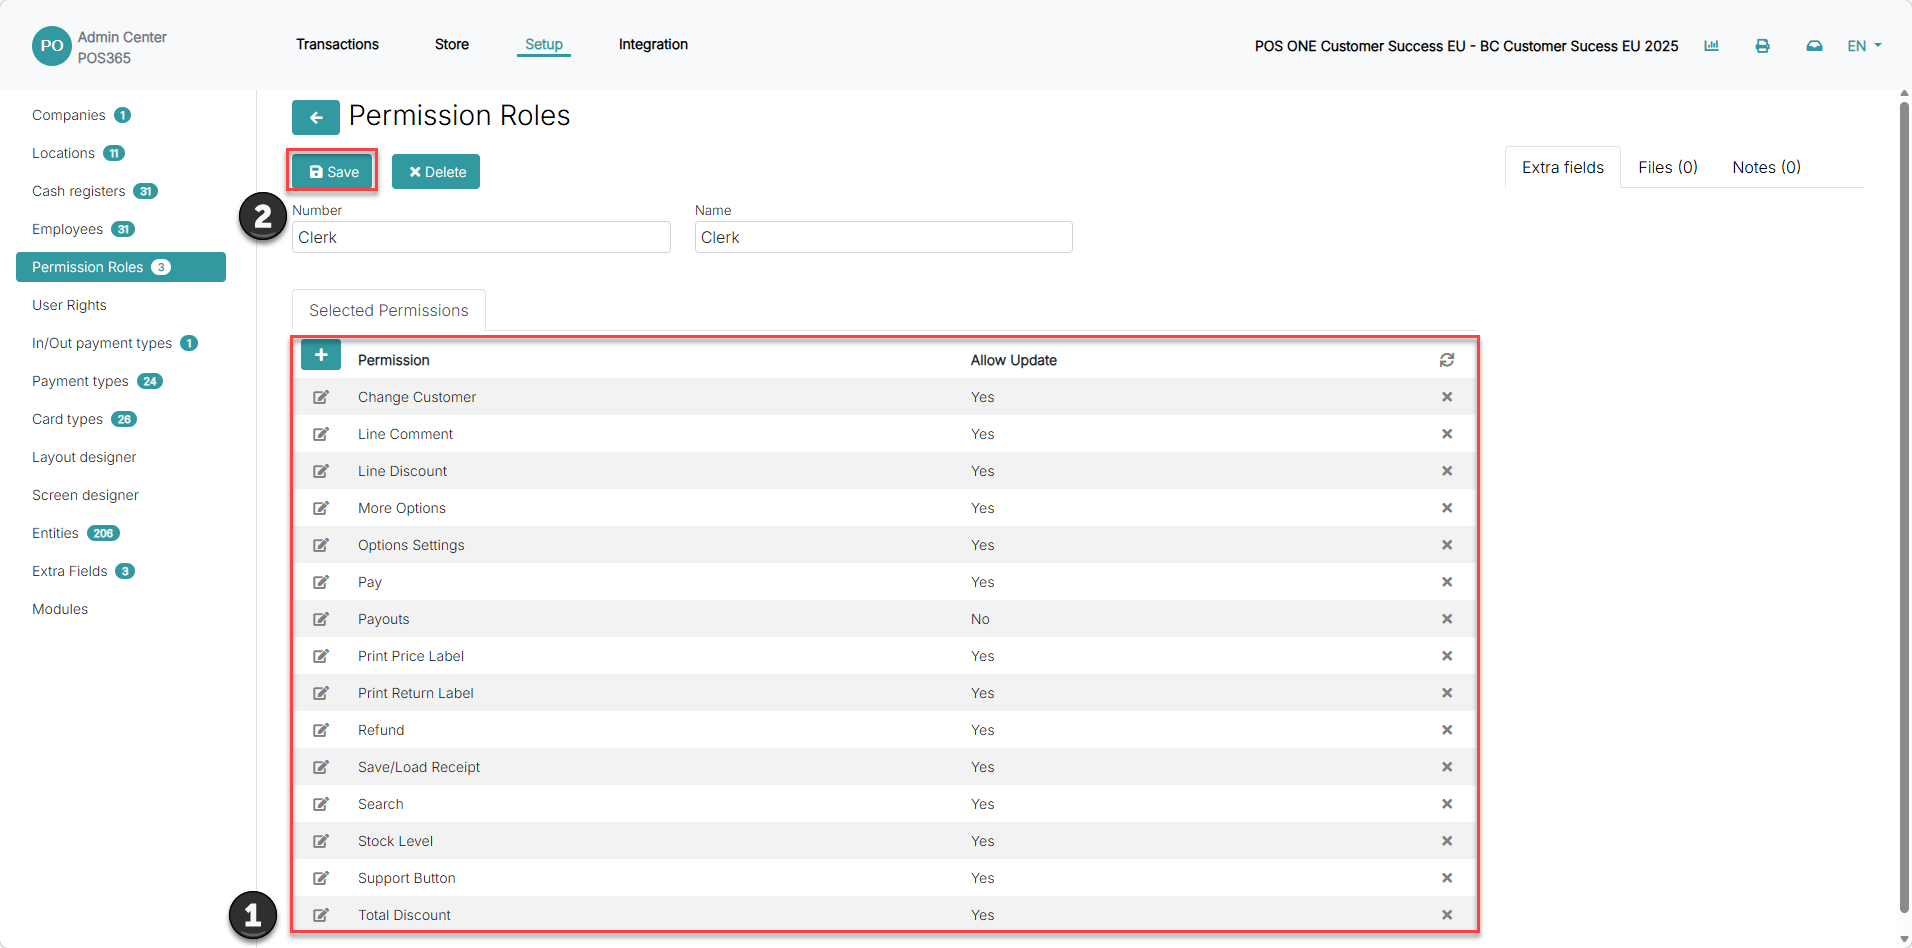This screenshot has width=1912, height=948.
Task: Click the 'Stock Level' permission name
Action: coord(395,841)
